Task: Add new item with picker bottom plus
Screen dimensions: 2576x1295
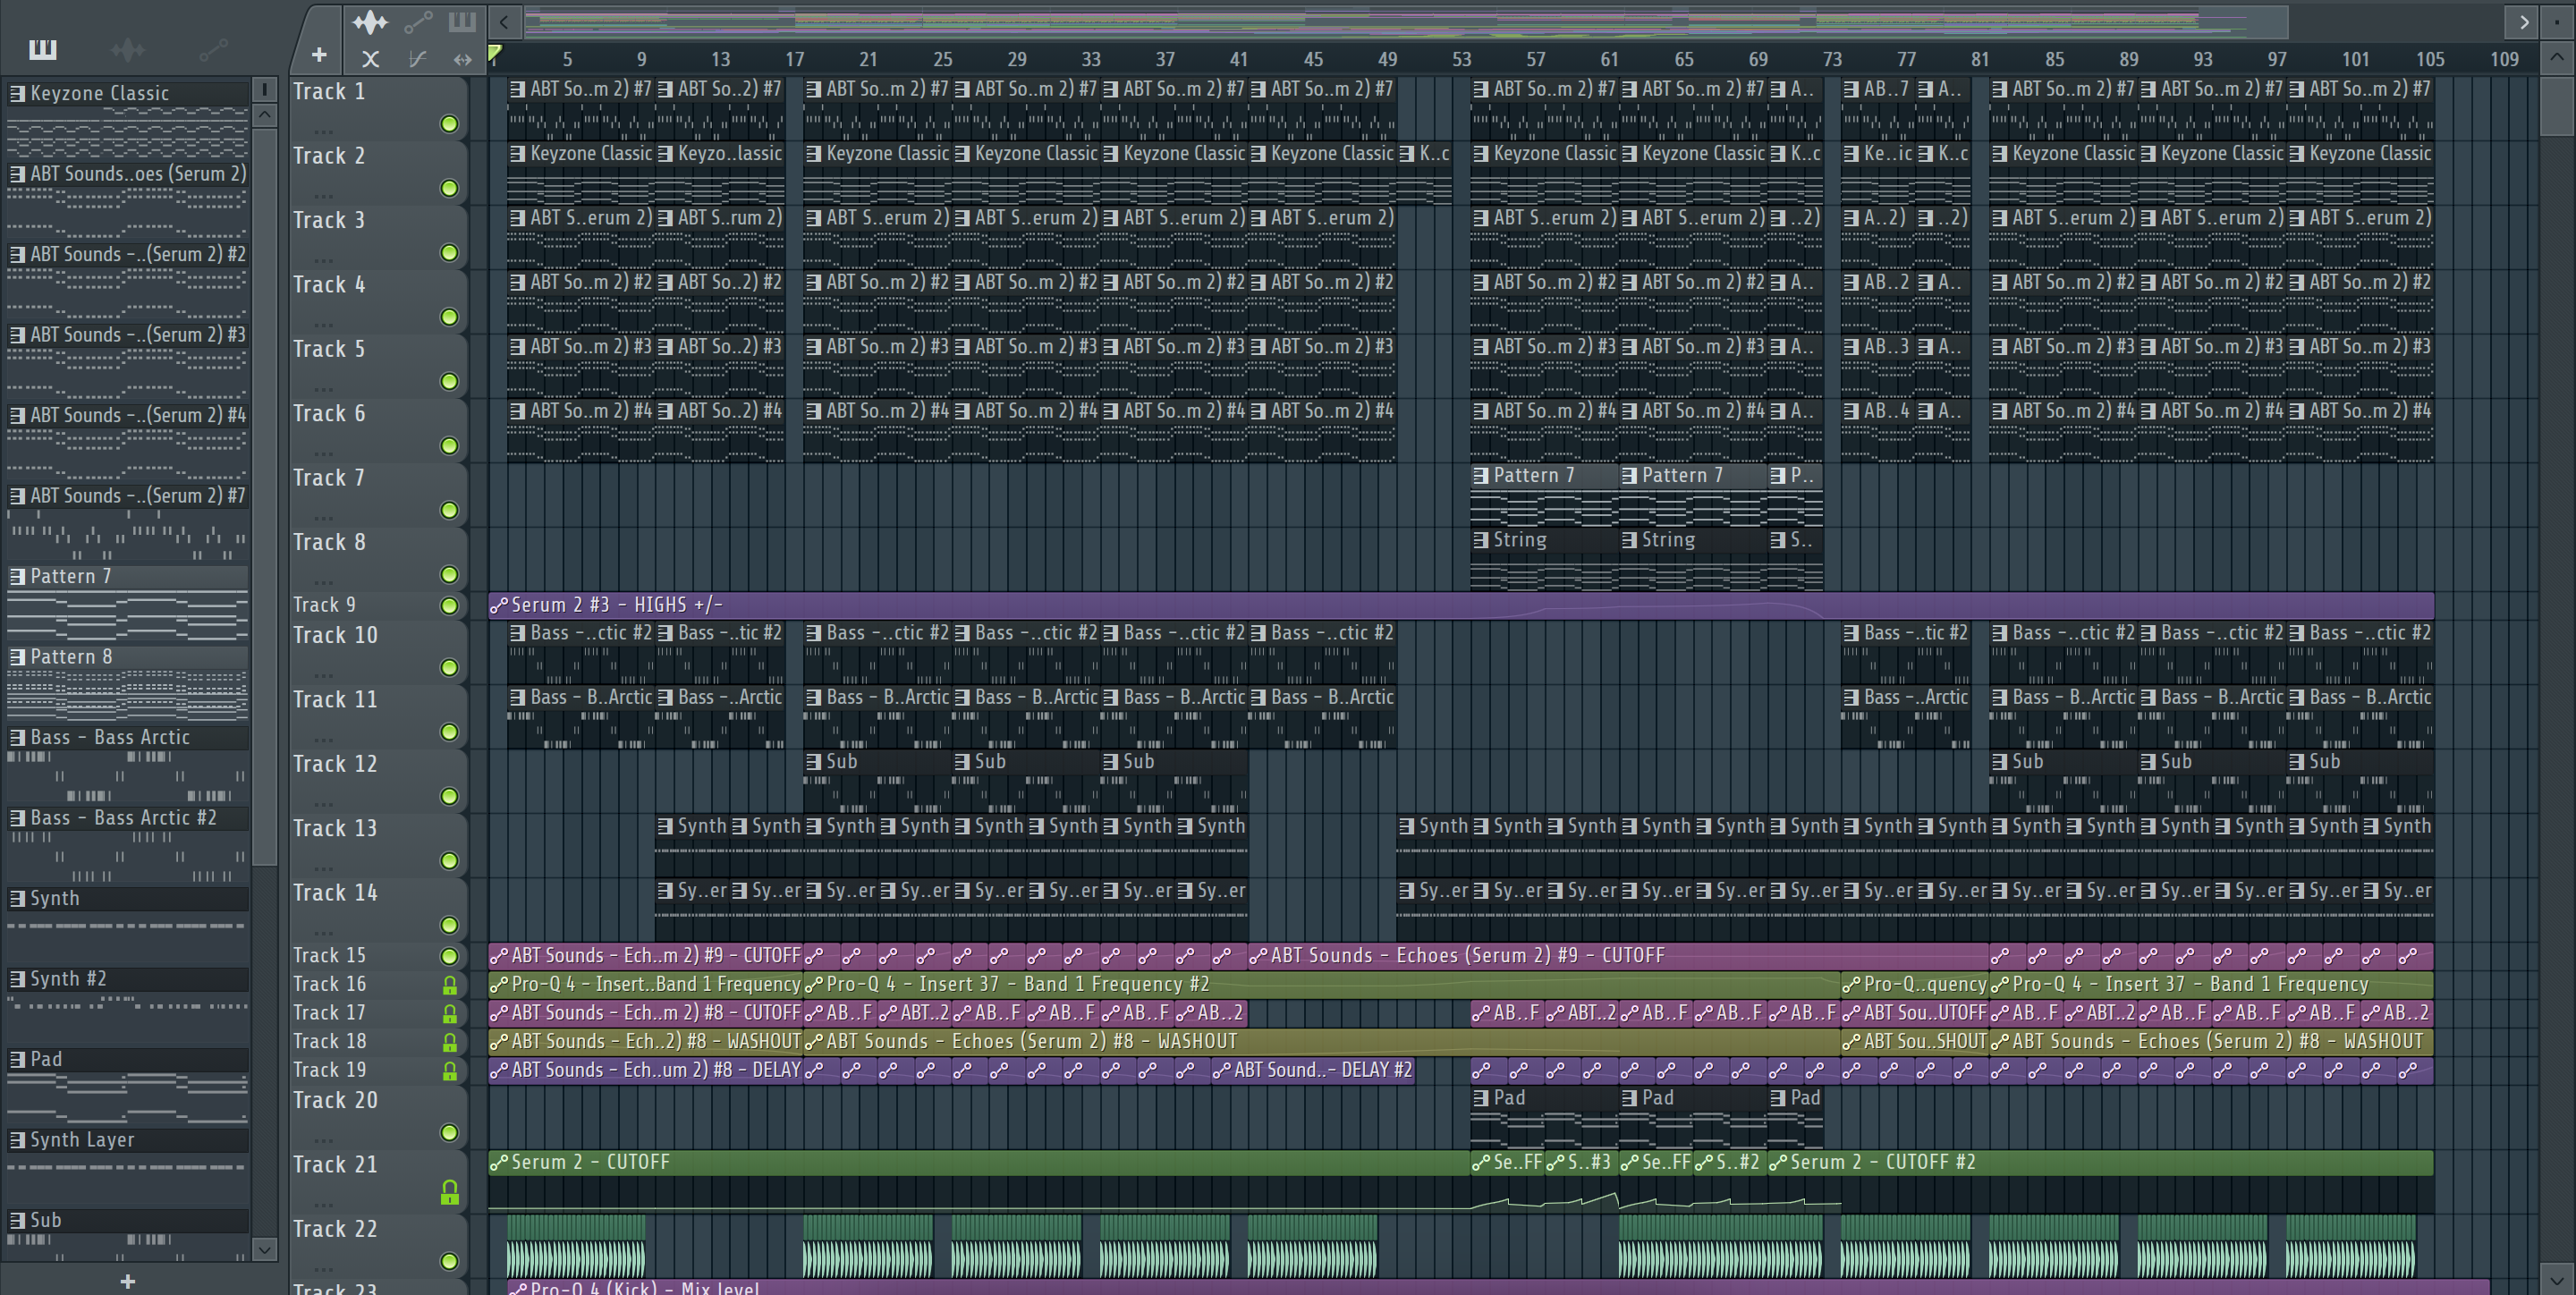Action: 128,1281
